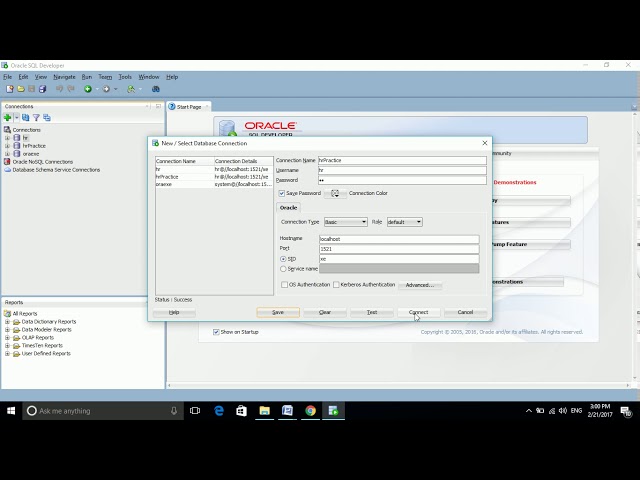Open dropdown arrow next to New Connection
This screenshot has width=640, height=480.
click(x=16, y=118)
